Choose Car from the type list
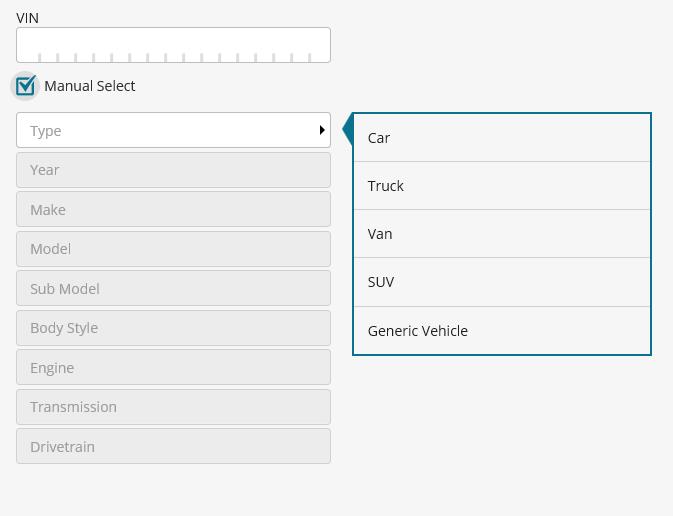 point(502,138)
